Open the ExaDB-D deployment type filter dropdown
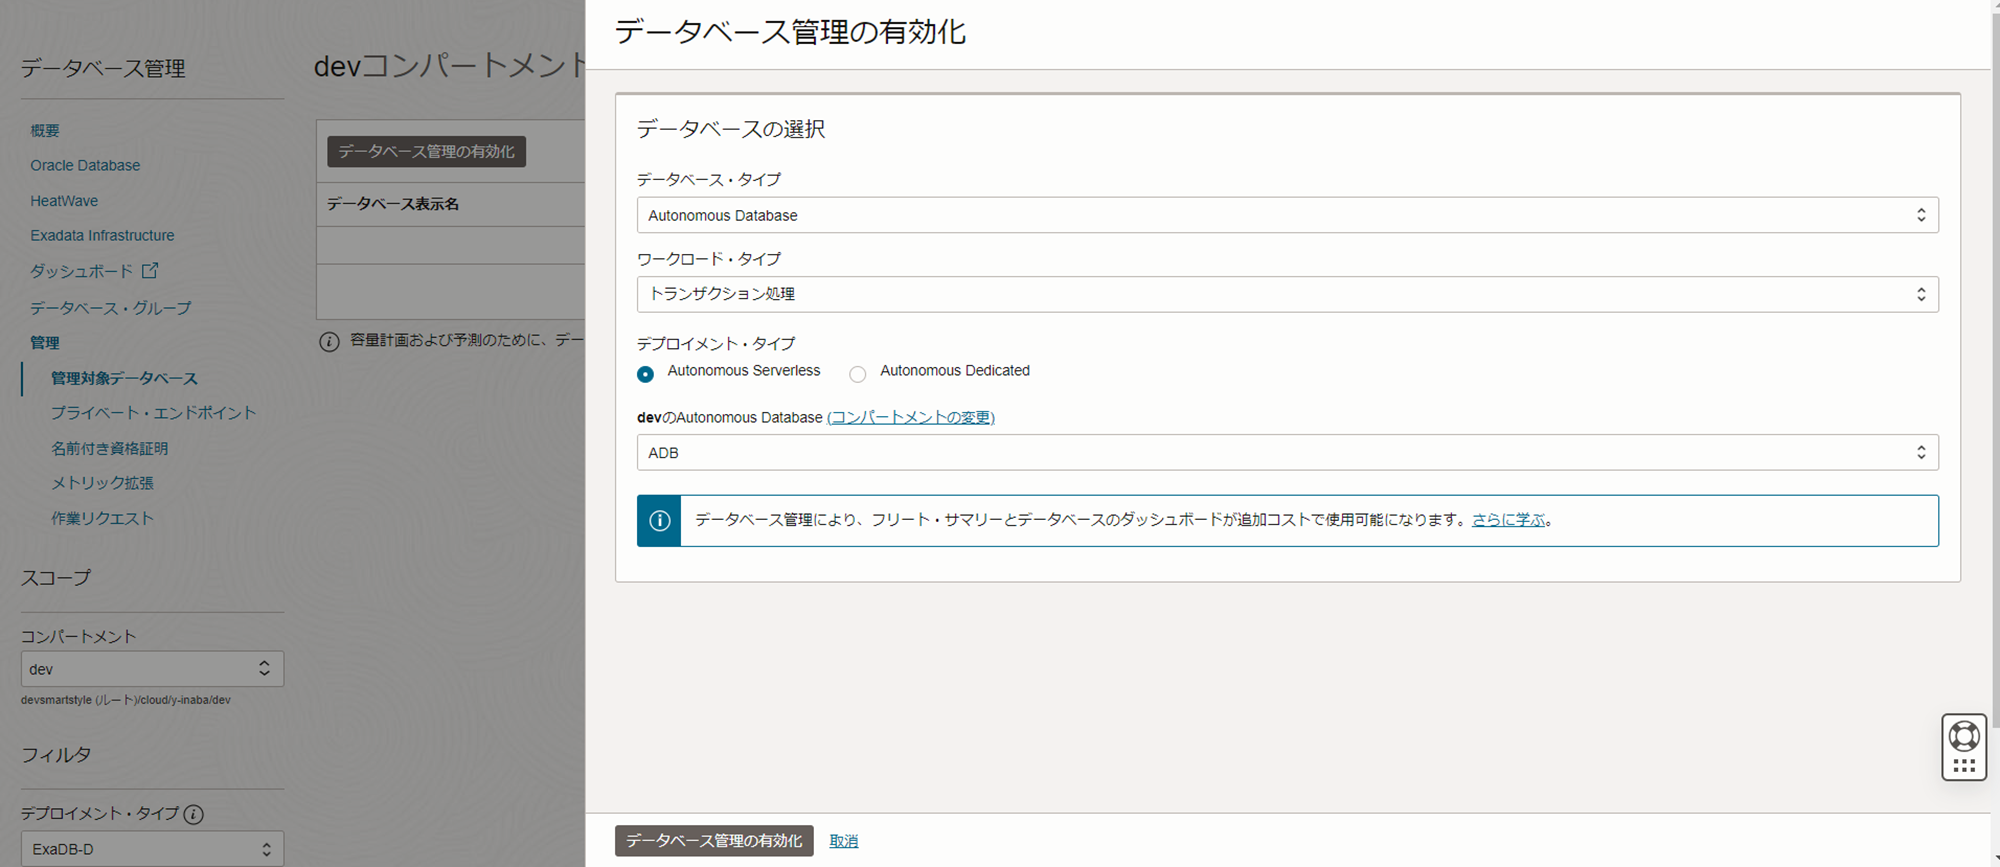Image resolution: width=2000 pixels, height=867 pixels. click(x=152, y=849)
